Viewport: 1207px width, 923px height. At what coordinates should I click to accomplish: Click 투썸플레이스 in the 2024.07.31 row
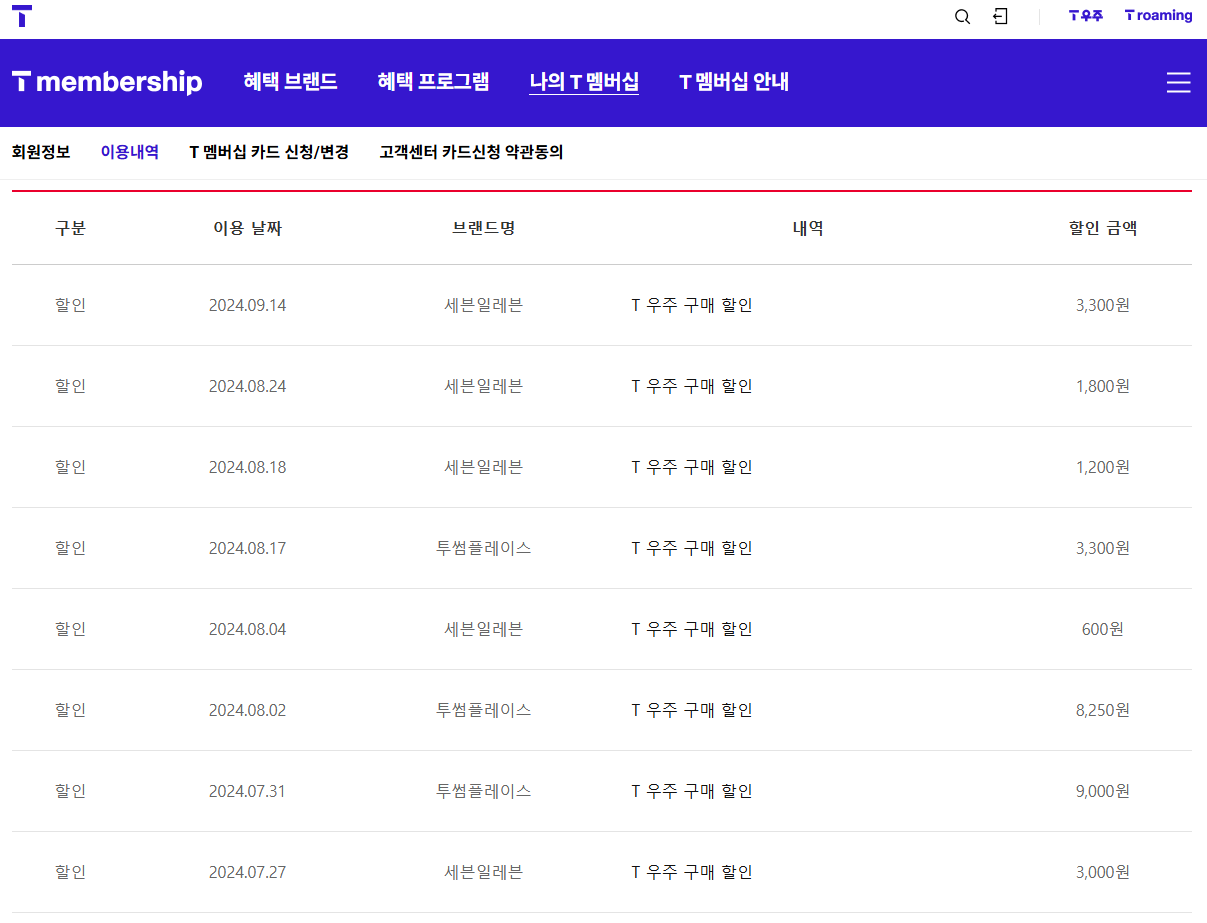pyautogui.click(x=483, y=791)
